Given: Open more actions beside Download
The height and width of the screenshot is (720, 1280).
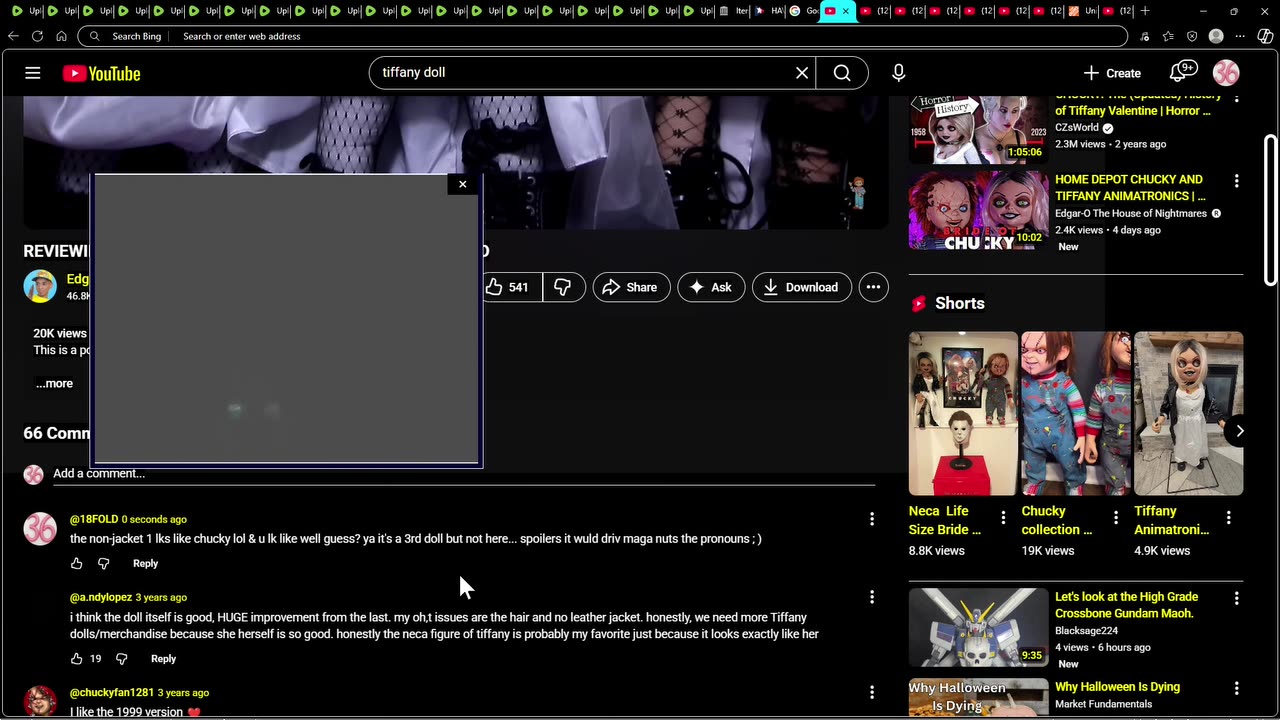Looking at the screenshot, I should pos(873,287).
